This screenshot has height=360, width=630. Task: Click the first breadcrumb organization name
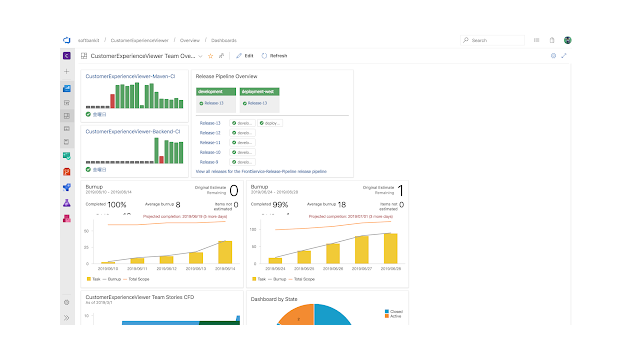[88, 41]
